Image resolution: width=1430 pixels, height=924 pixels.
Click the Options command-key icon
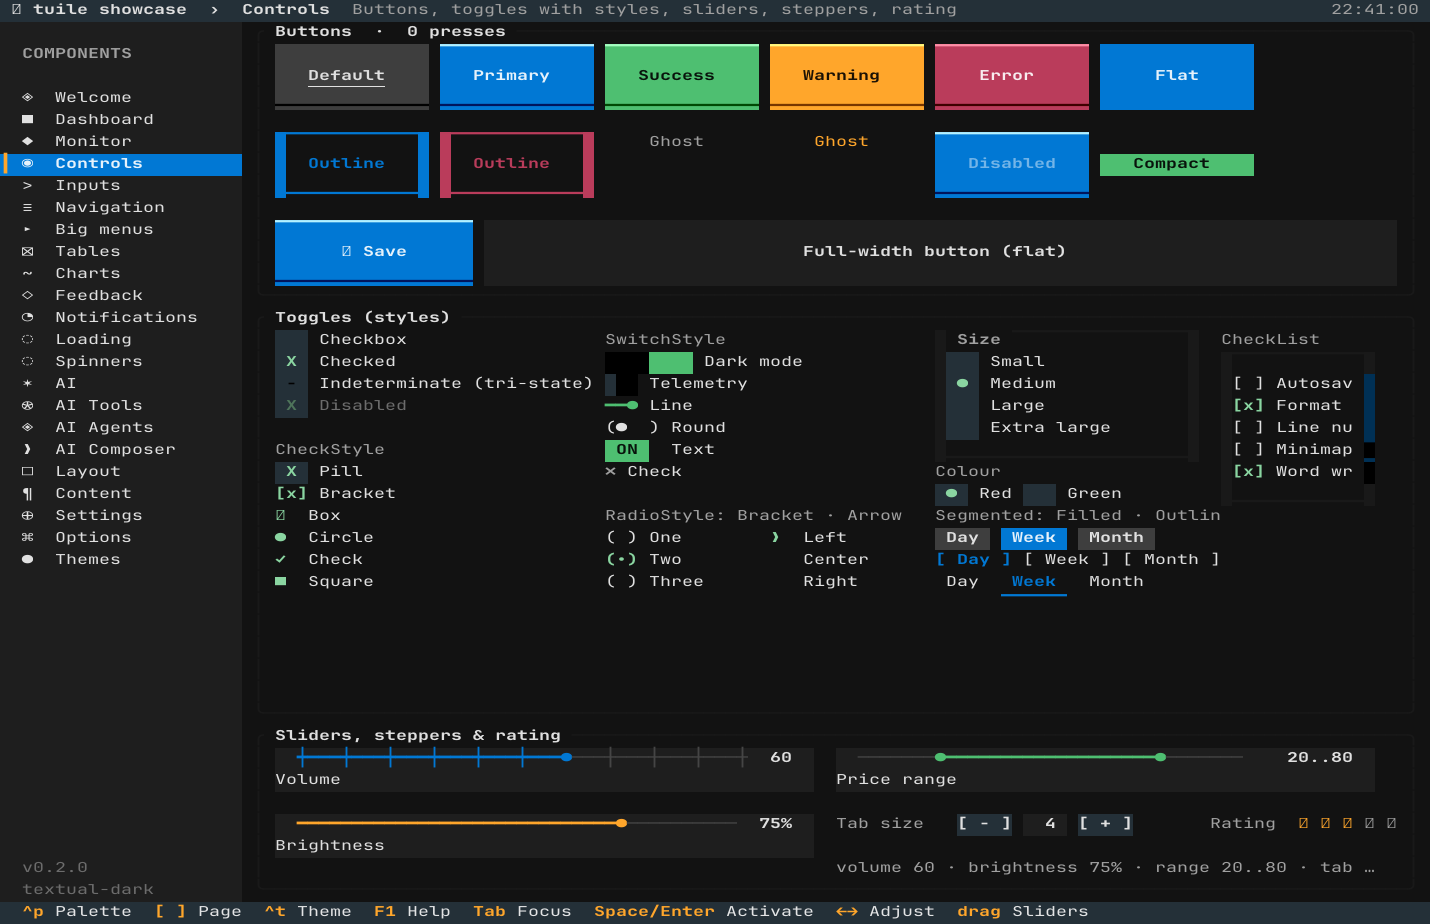point(28,537)
